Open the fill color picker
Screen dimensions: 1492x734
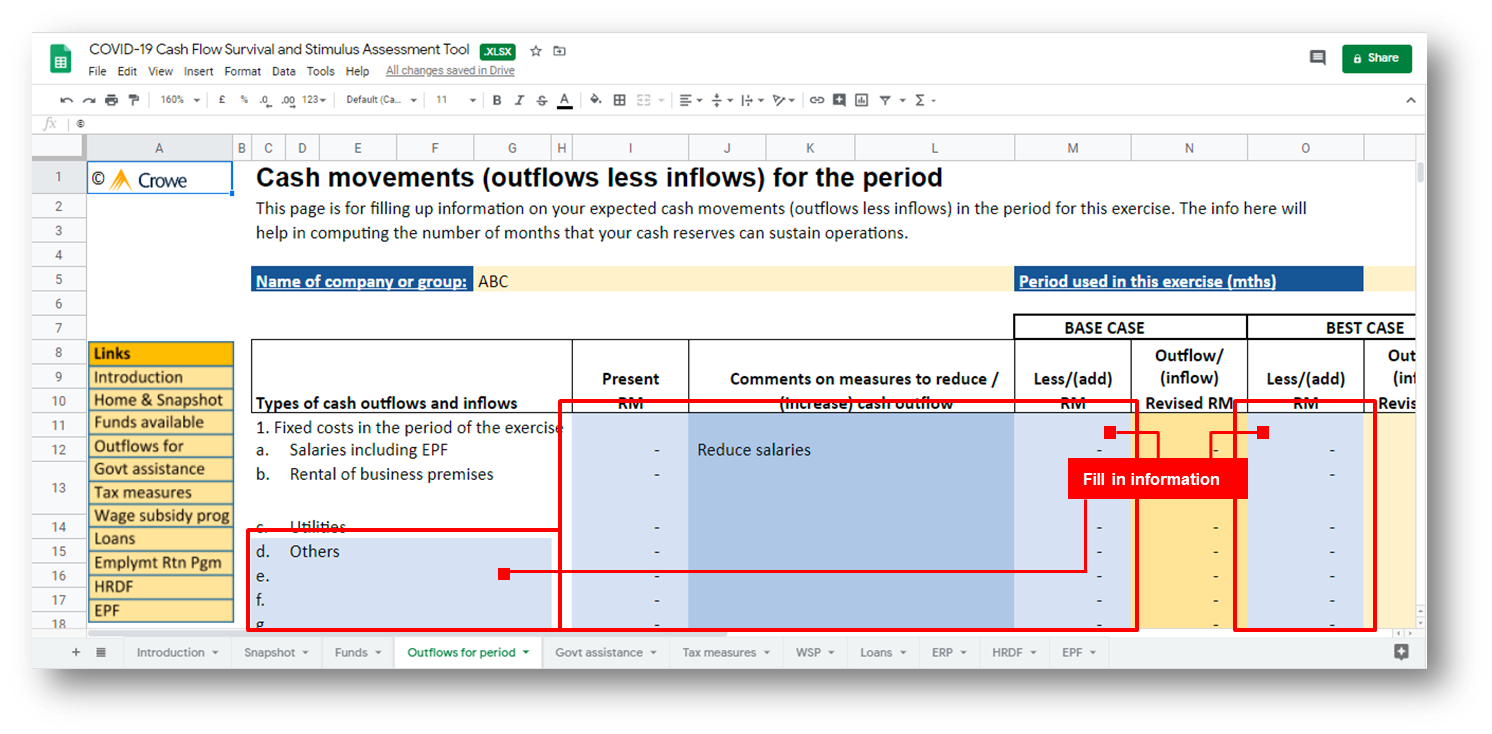pyautogui.click(x=596, y=100)
